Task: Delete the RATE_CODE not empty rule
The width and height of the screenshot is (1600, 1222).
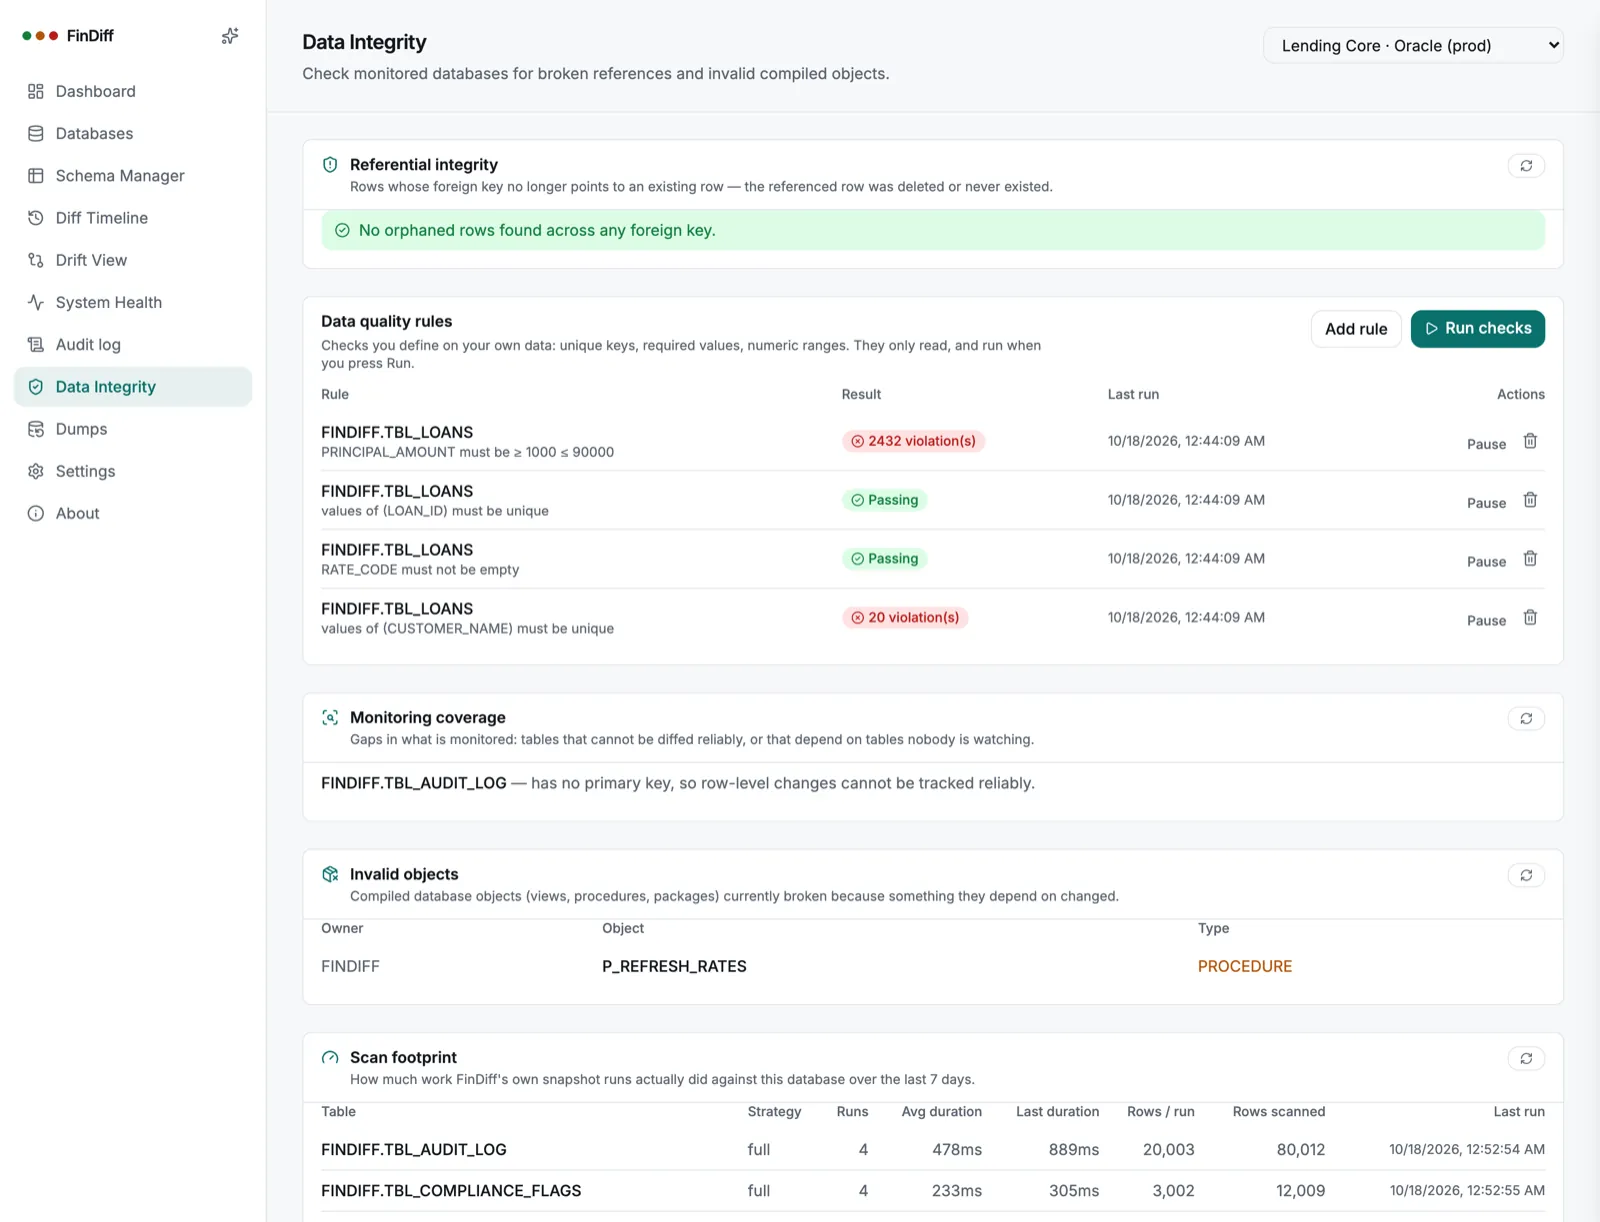Action: (1530, 559)
